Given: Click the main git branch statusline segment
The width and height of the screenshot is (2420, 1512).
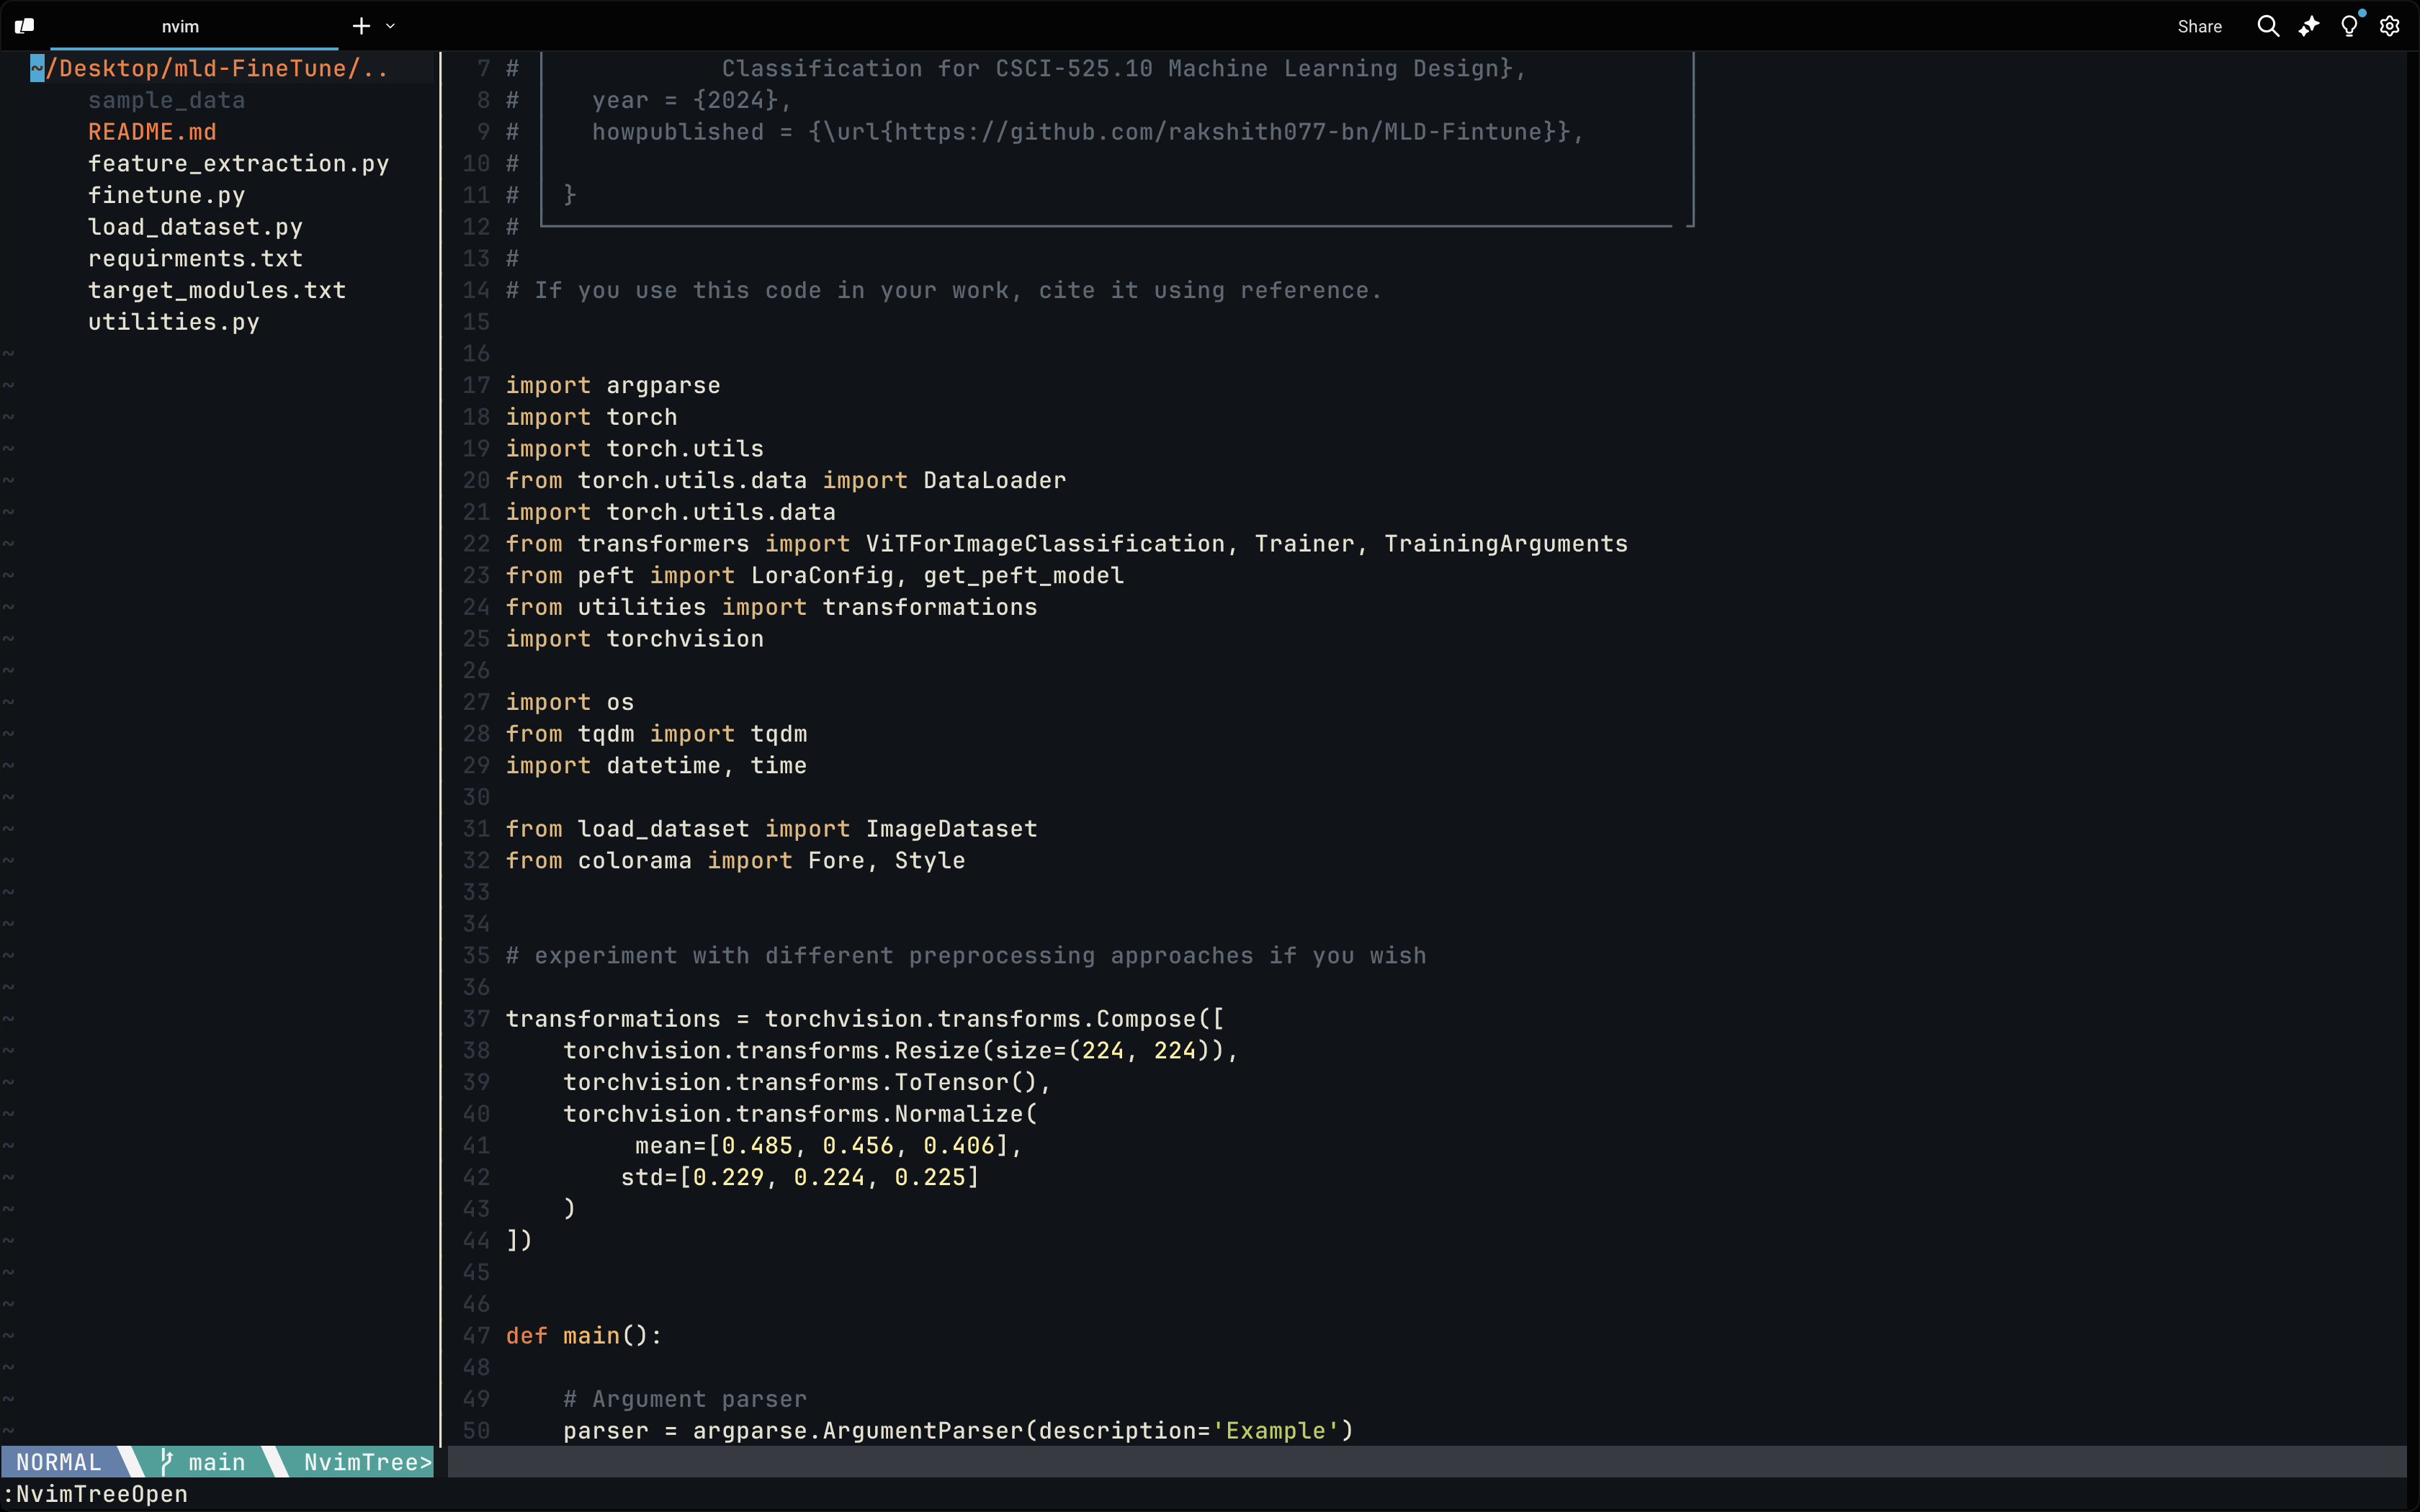Looking at the screenshot, I should click(203, 1462).
